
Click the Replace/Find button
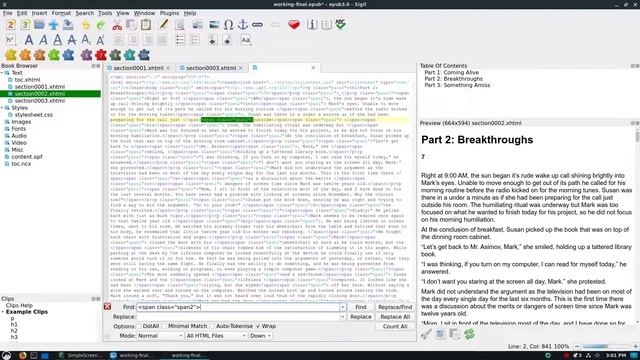click(x=395, y=307)
